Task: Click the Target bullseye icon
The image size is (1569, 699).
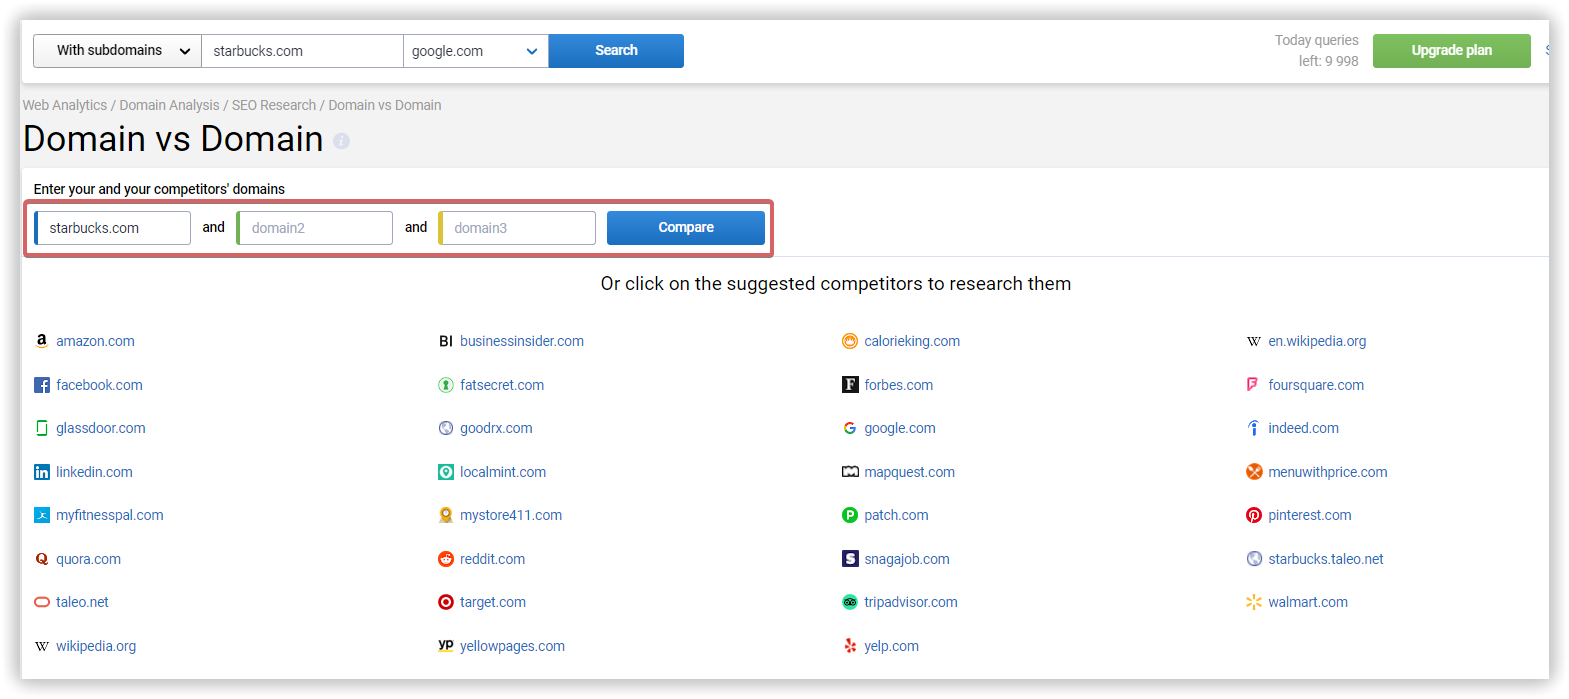Action: (446, 602)
